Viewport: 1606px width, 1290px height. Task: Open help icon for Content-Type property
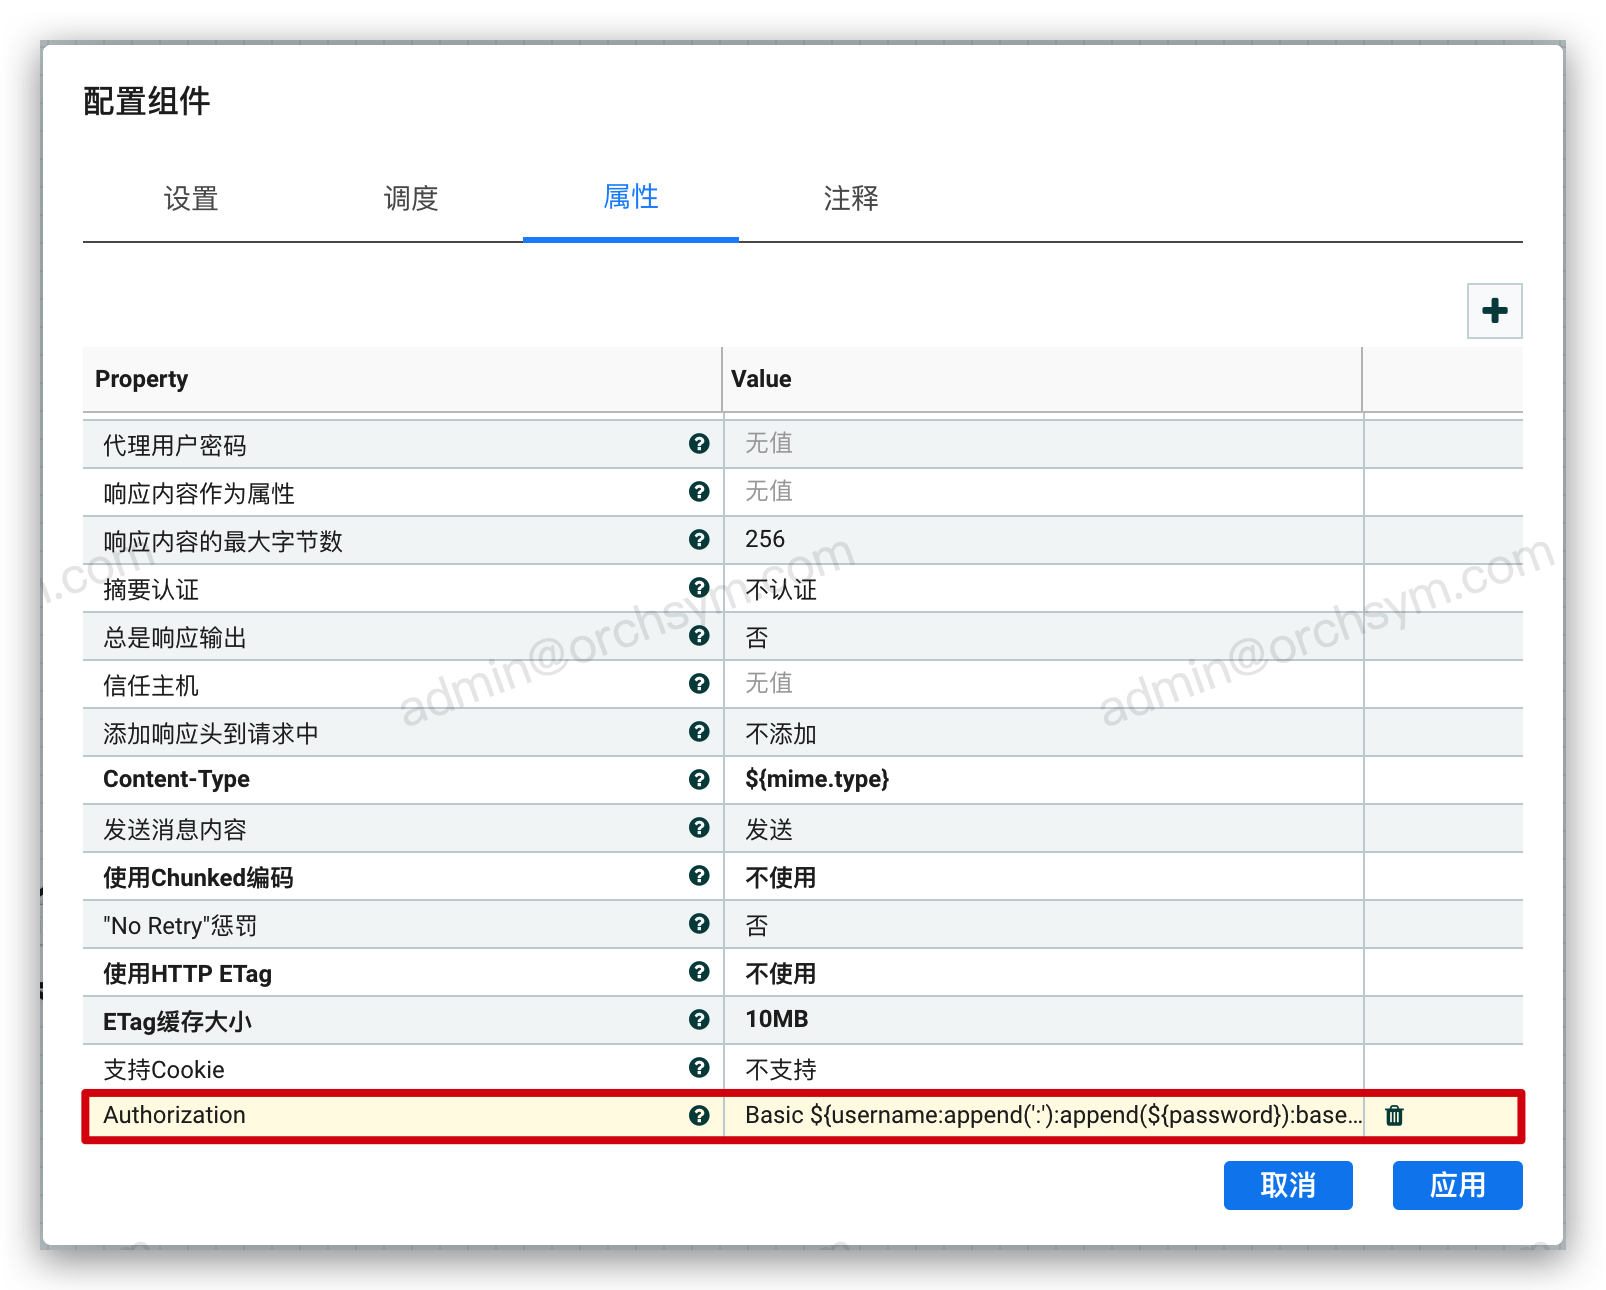[x=699, y=779]
